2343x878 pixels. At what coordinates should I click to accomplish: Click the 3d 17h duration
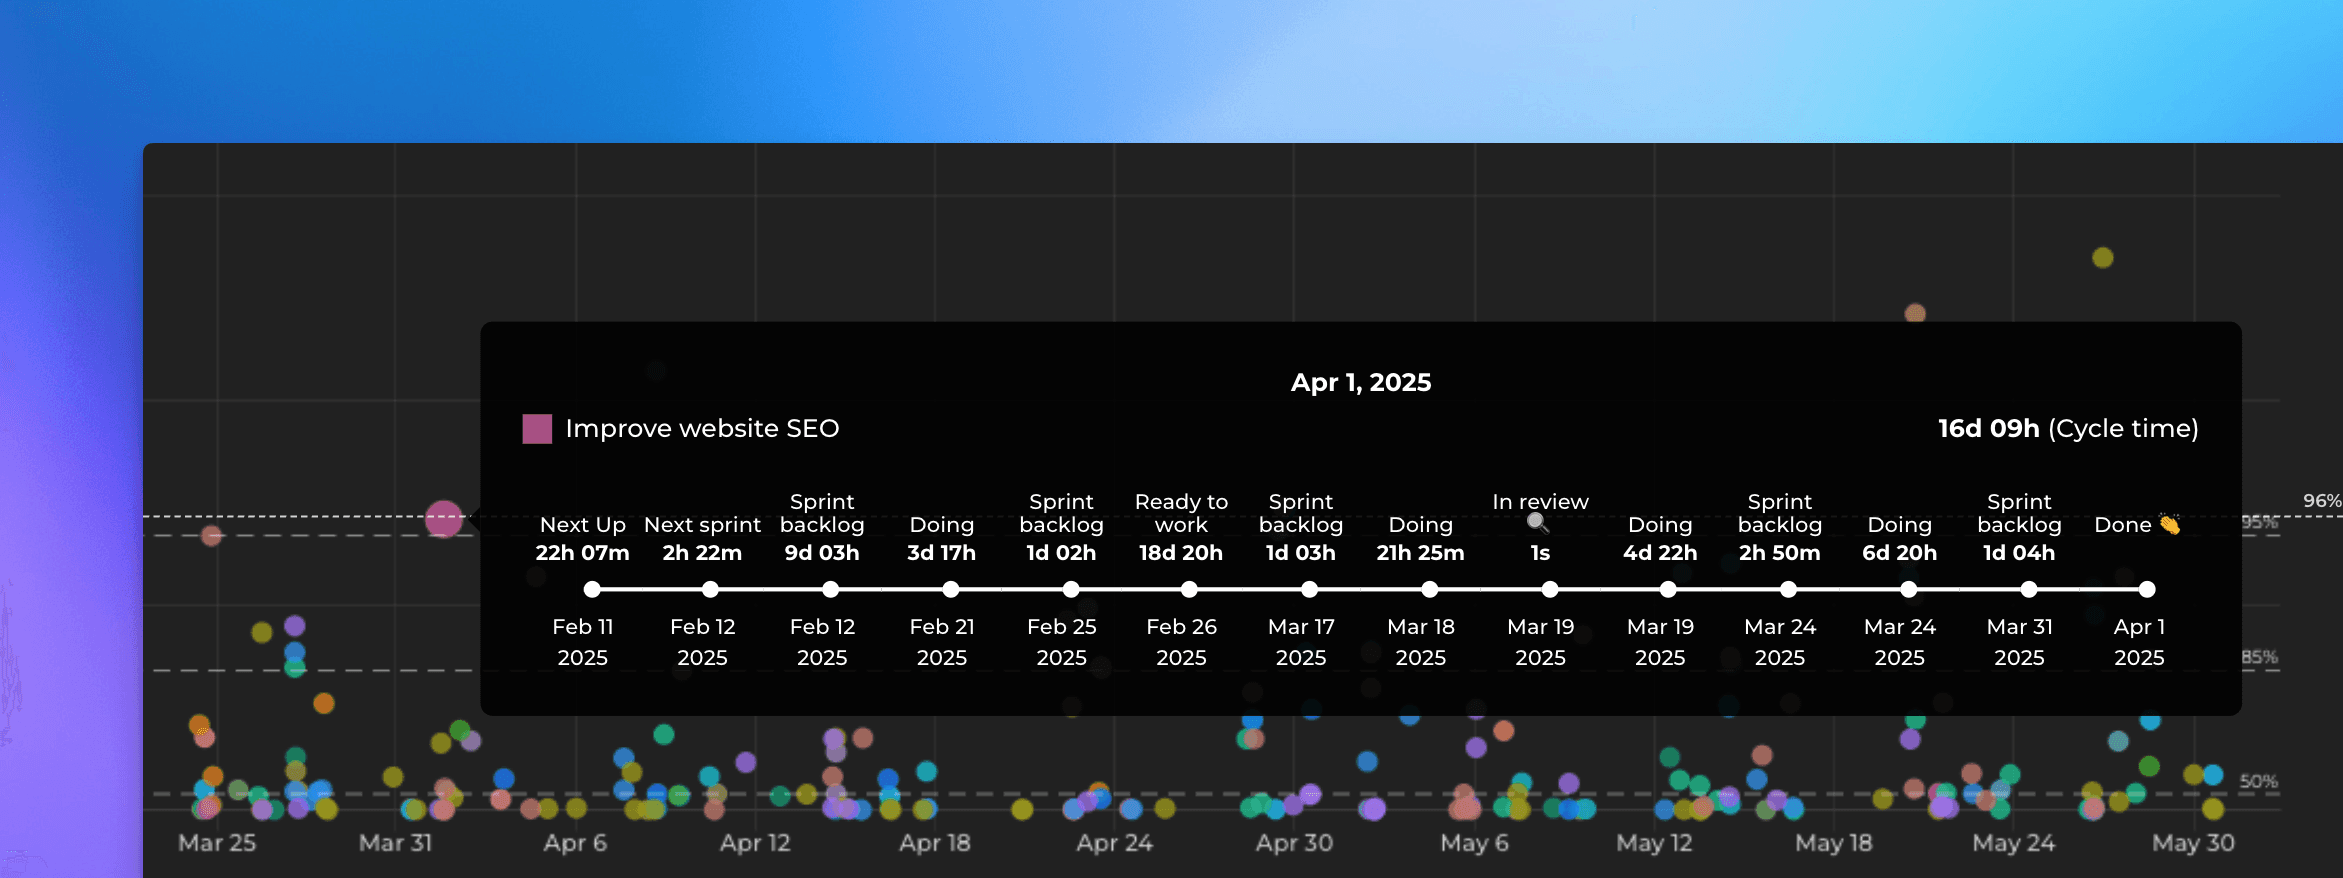tap(941, 553)
